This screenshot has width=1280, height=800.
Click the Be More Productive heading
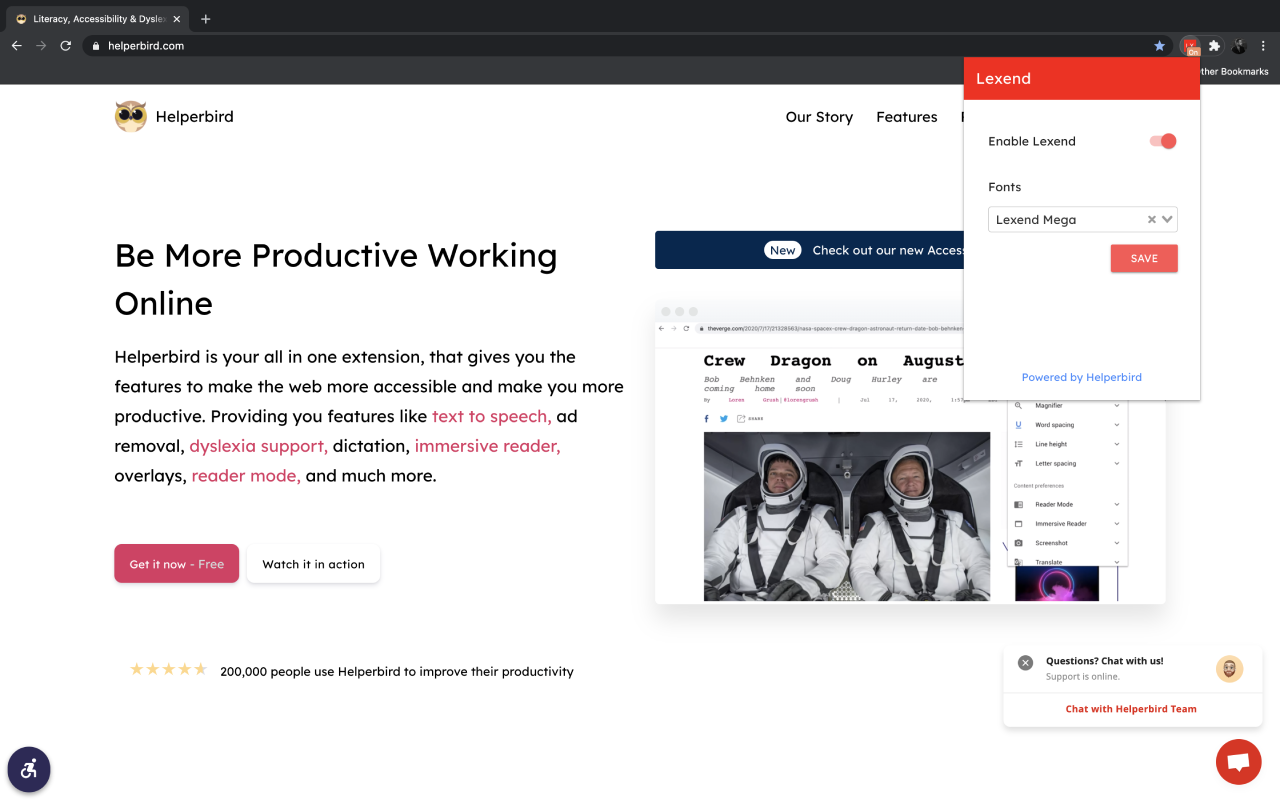pos(336,279)
